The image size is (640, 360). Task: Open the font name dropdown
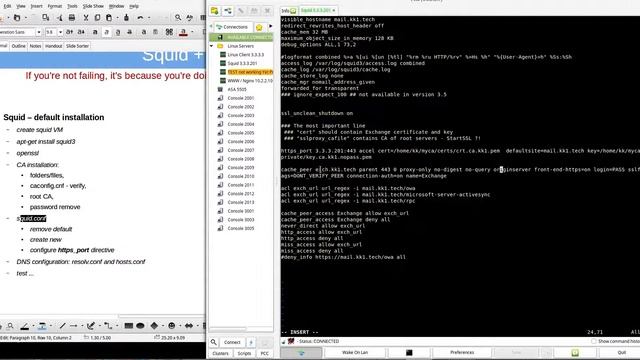click(39, 32)
